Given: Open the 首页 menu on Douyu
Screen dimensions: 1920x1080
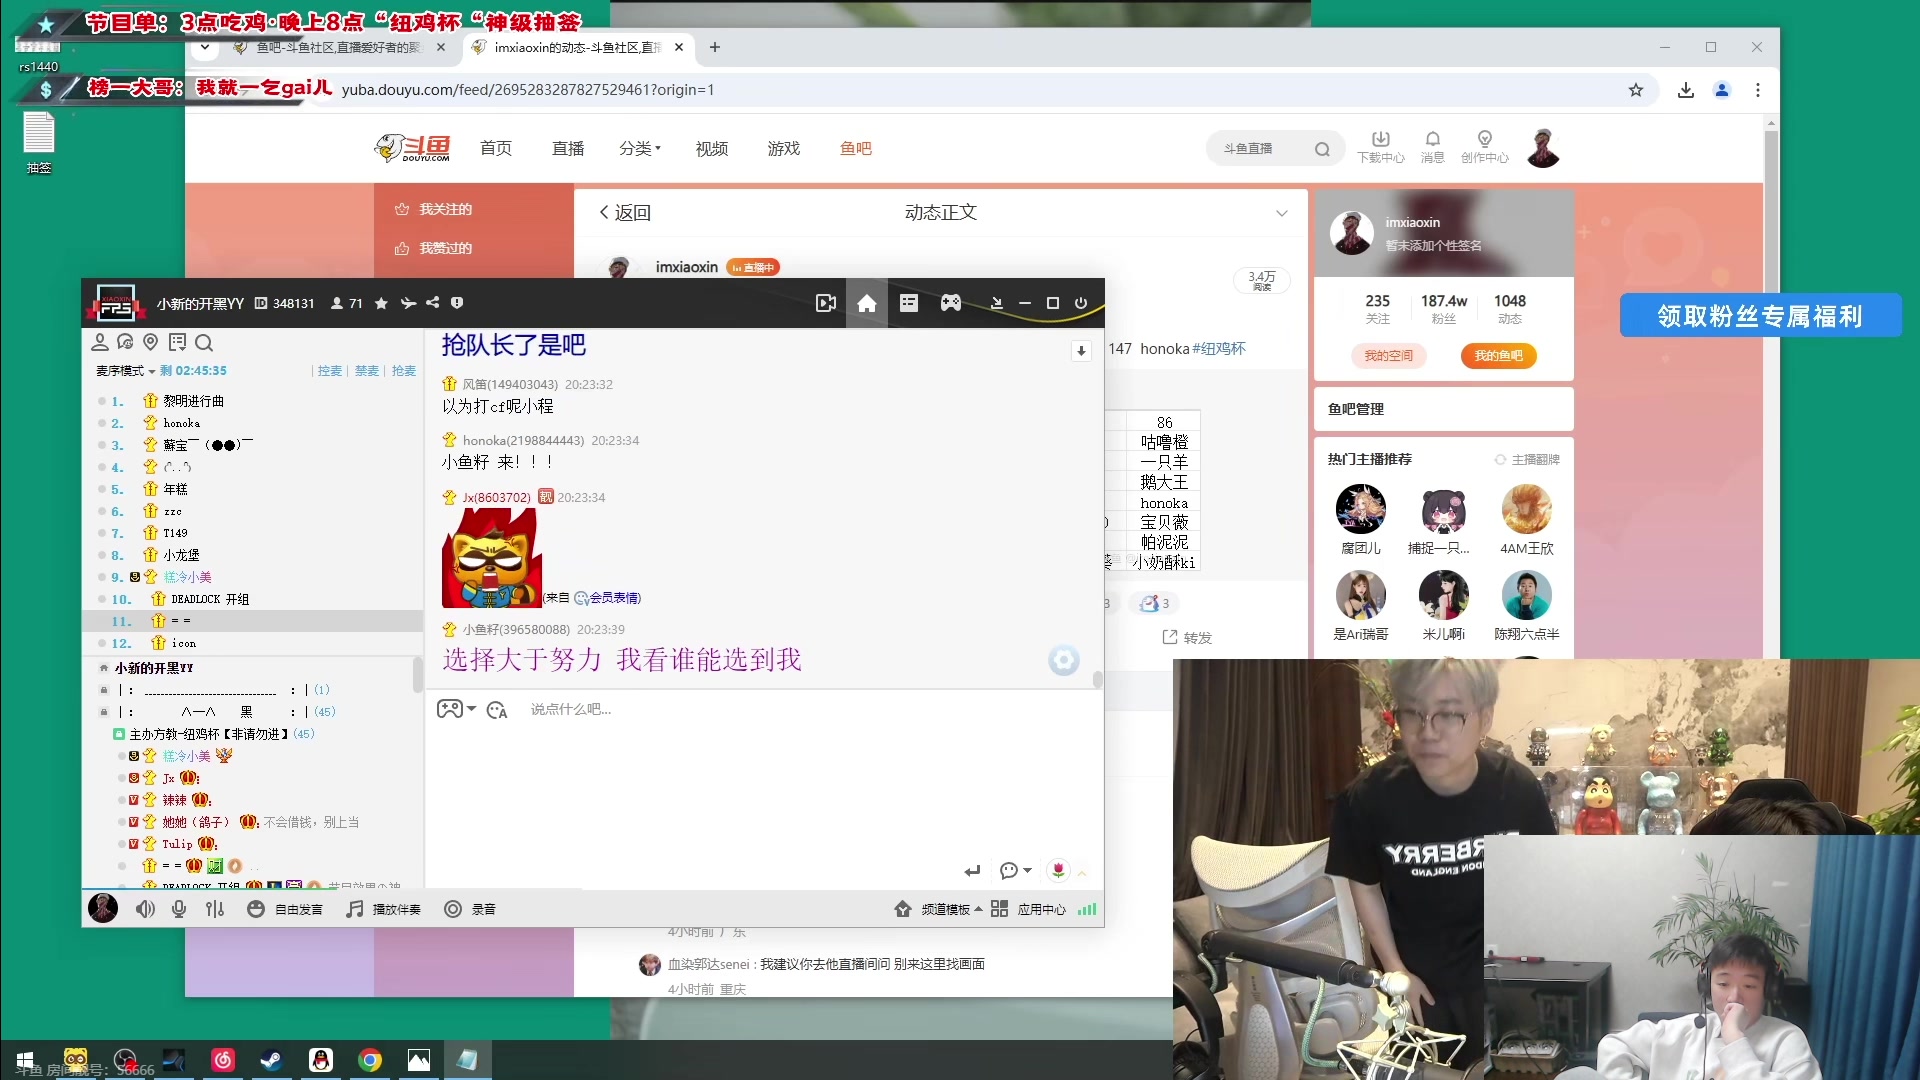Looking at the screenshot, I should [x=496, y=148].
